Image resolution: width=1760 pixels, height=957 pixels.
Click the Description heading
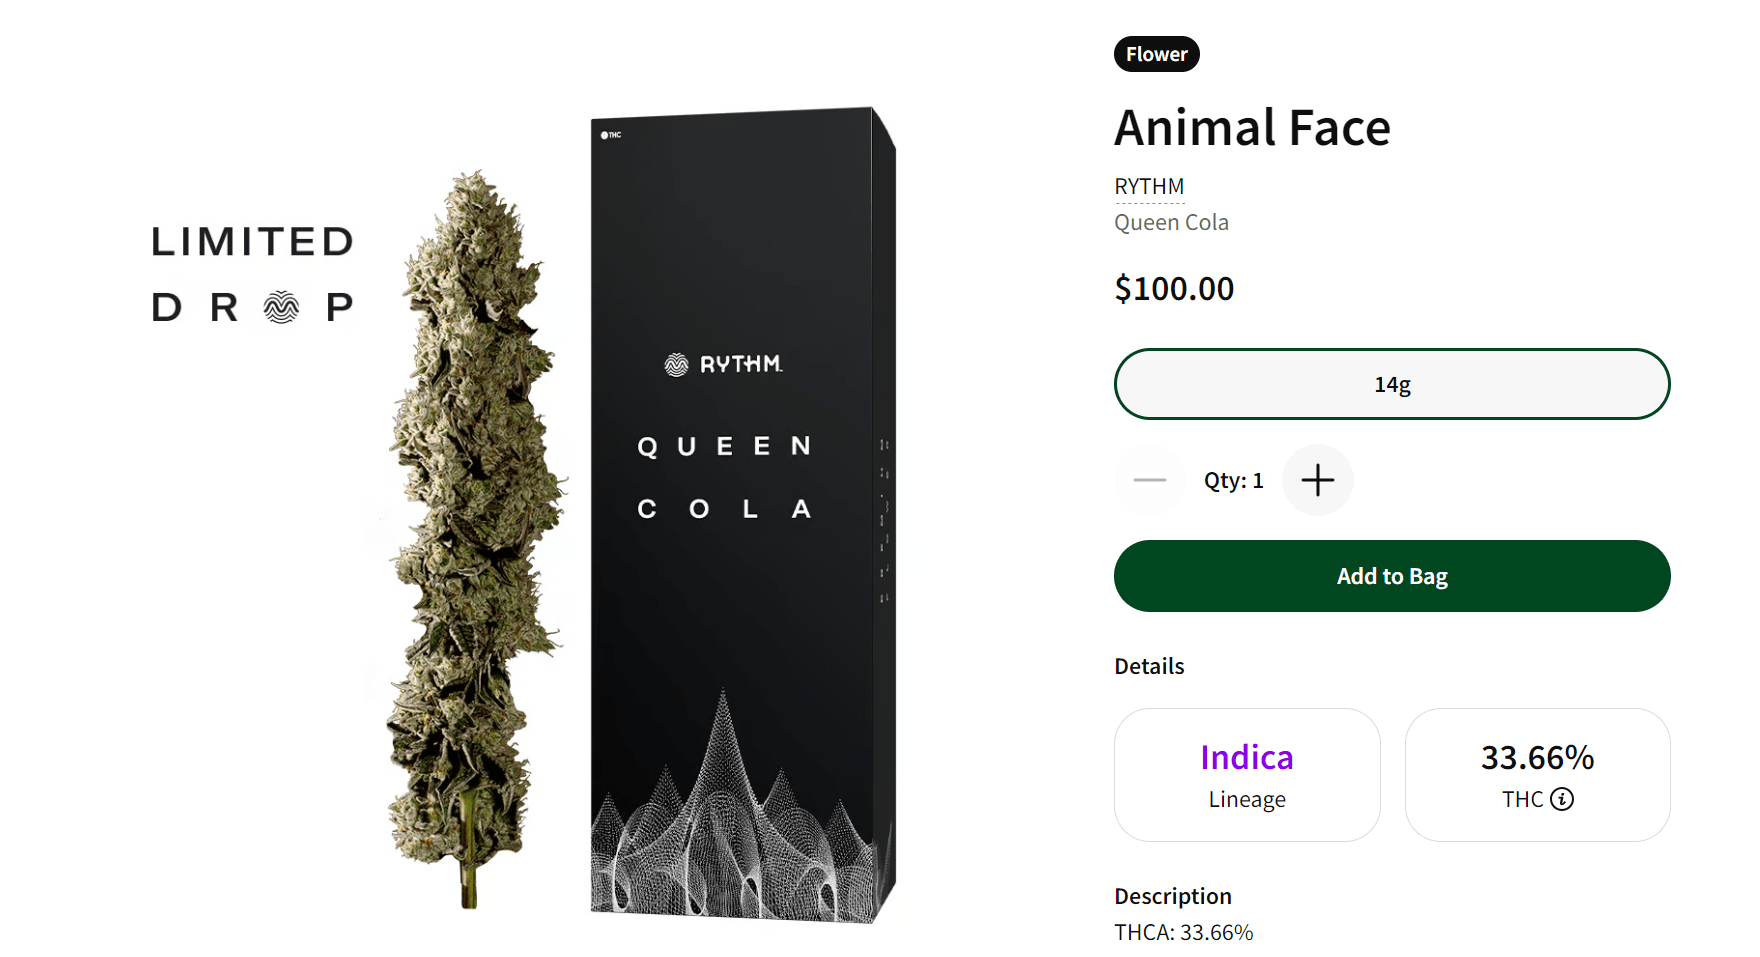point(1173,896)
